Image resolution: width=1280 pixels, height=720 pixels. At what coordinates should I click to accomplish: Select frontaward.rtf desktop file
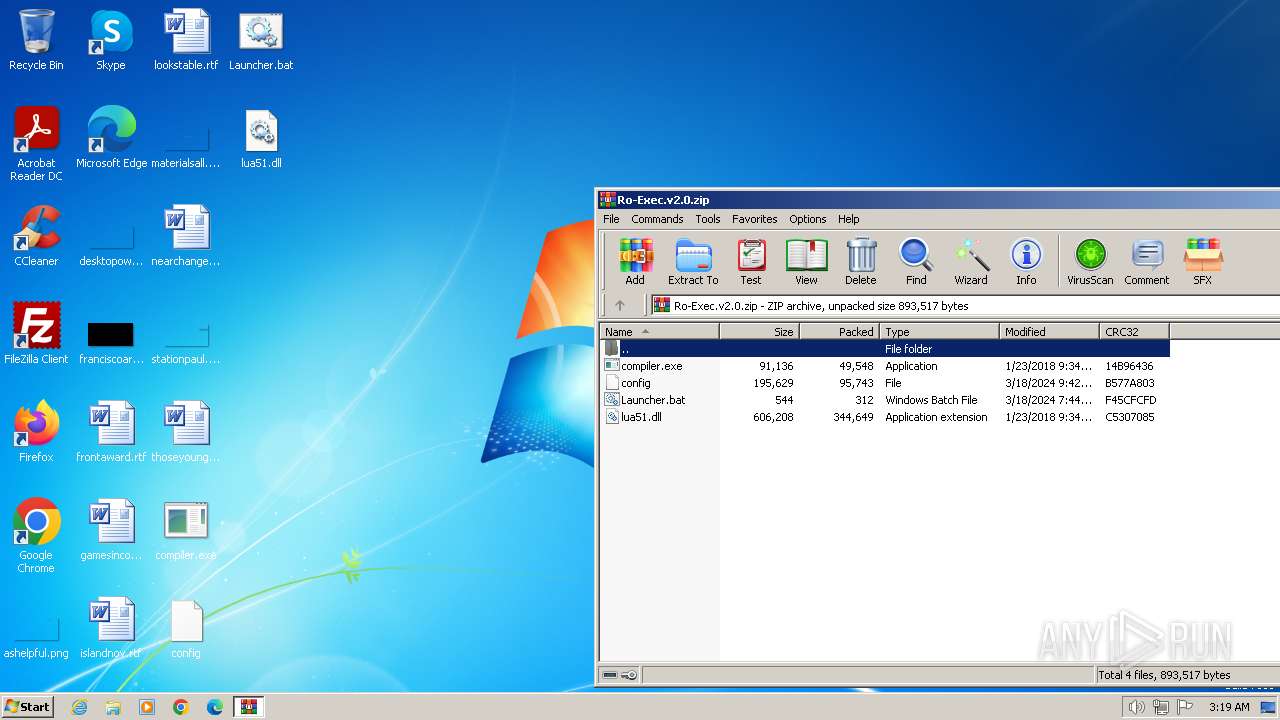click(111, 432)
